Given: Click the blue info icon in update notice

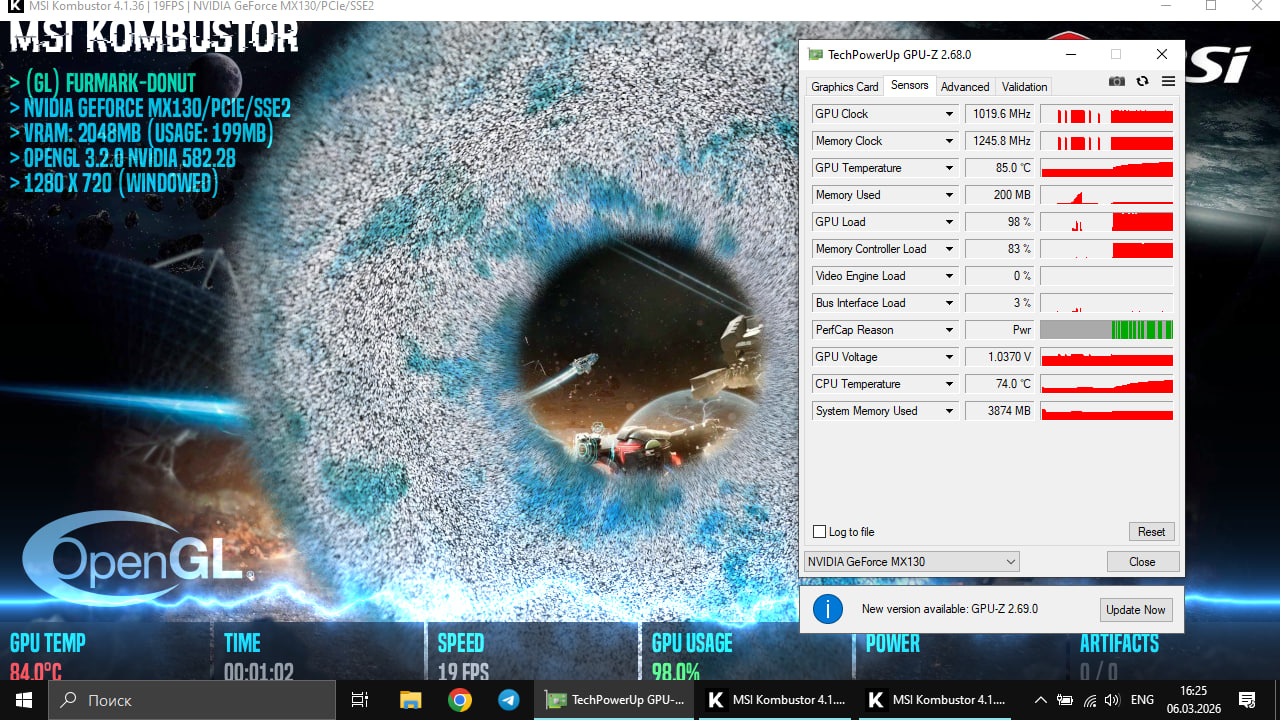Looking at the screenshot, I should pyautogui.click(x=828, y=609).
